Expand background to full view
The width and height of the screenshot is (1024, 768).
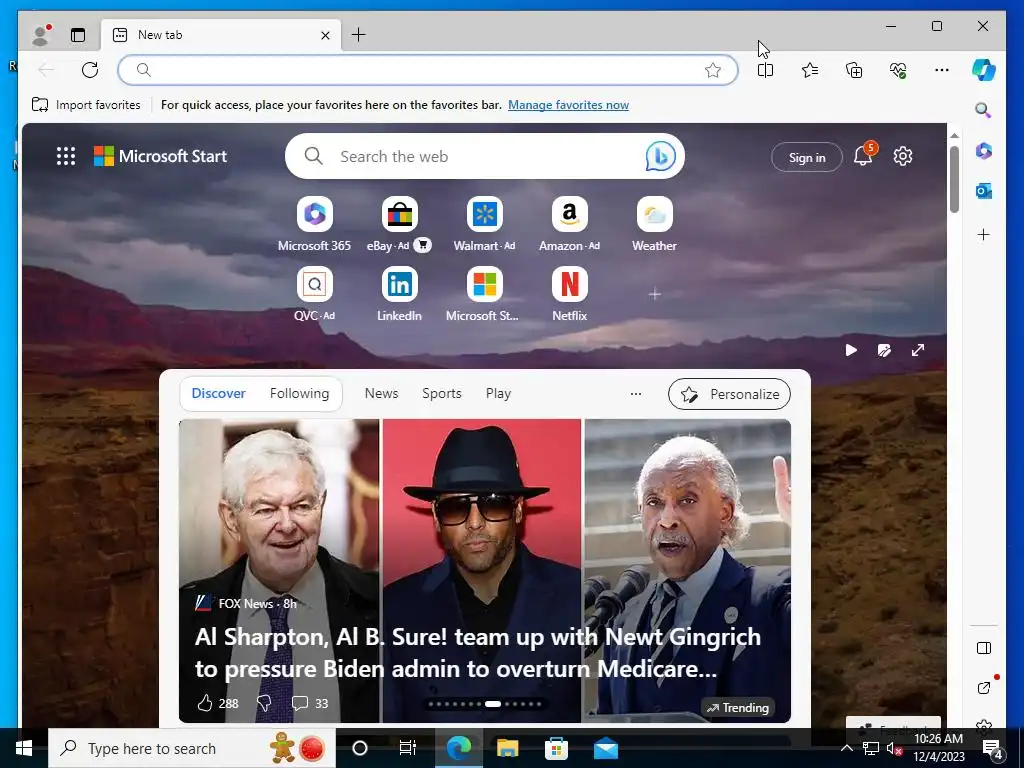[x=918, y=351]
